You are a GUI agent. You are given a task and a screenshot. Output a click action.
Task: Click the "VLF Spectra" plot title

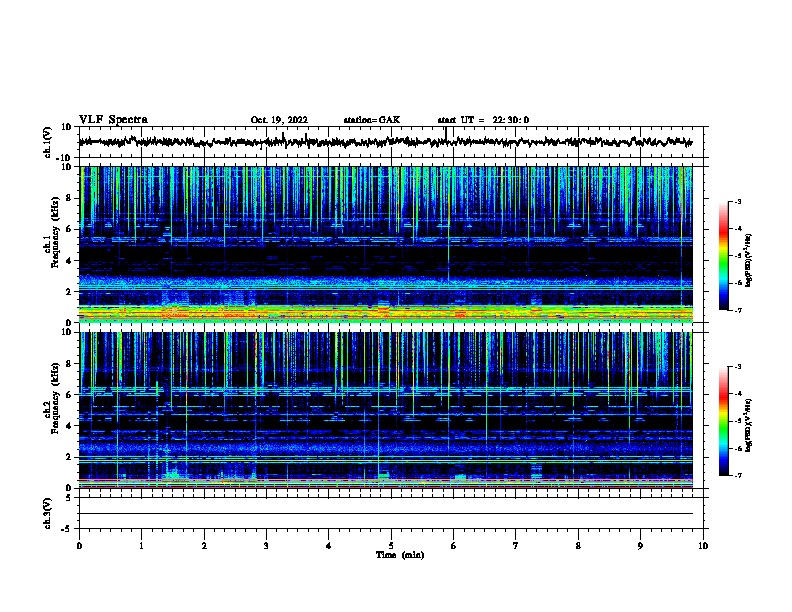(113, 119)
